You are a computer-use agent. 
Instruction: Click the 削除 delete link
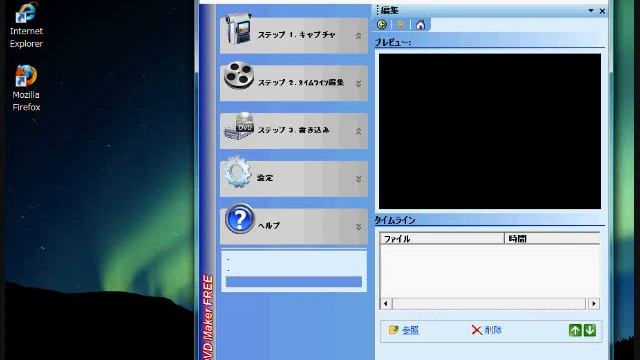pos(493,330)
